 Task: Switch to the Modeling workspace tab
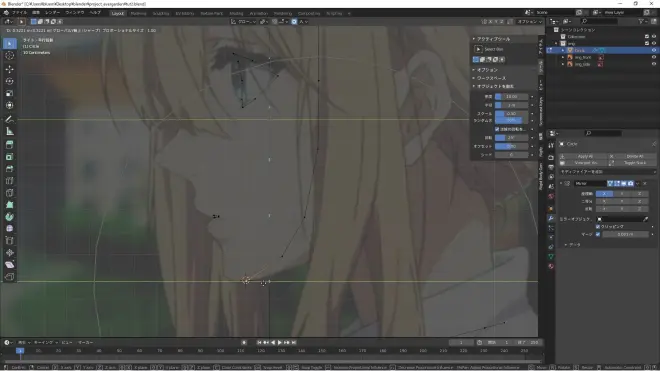[138, 13]
